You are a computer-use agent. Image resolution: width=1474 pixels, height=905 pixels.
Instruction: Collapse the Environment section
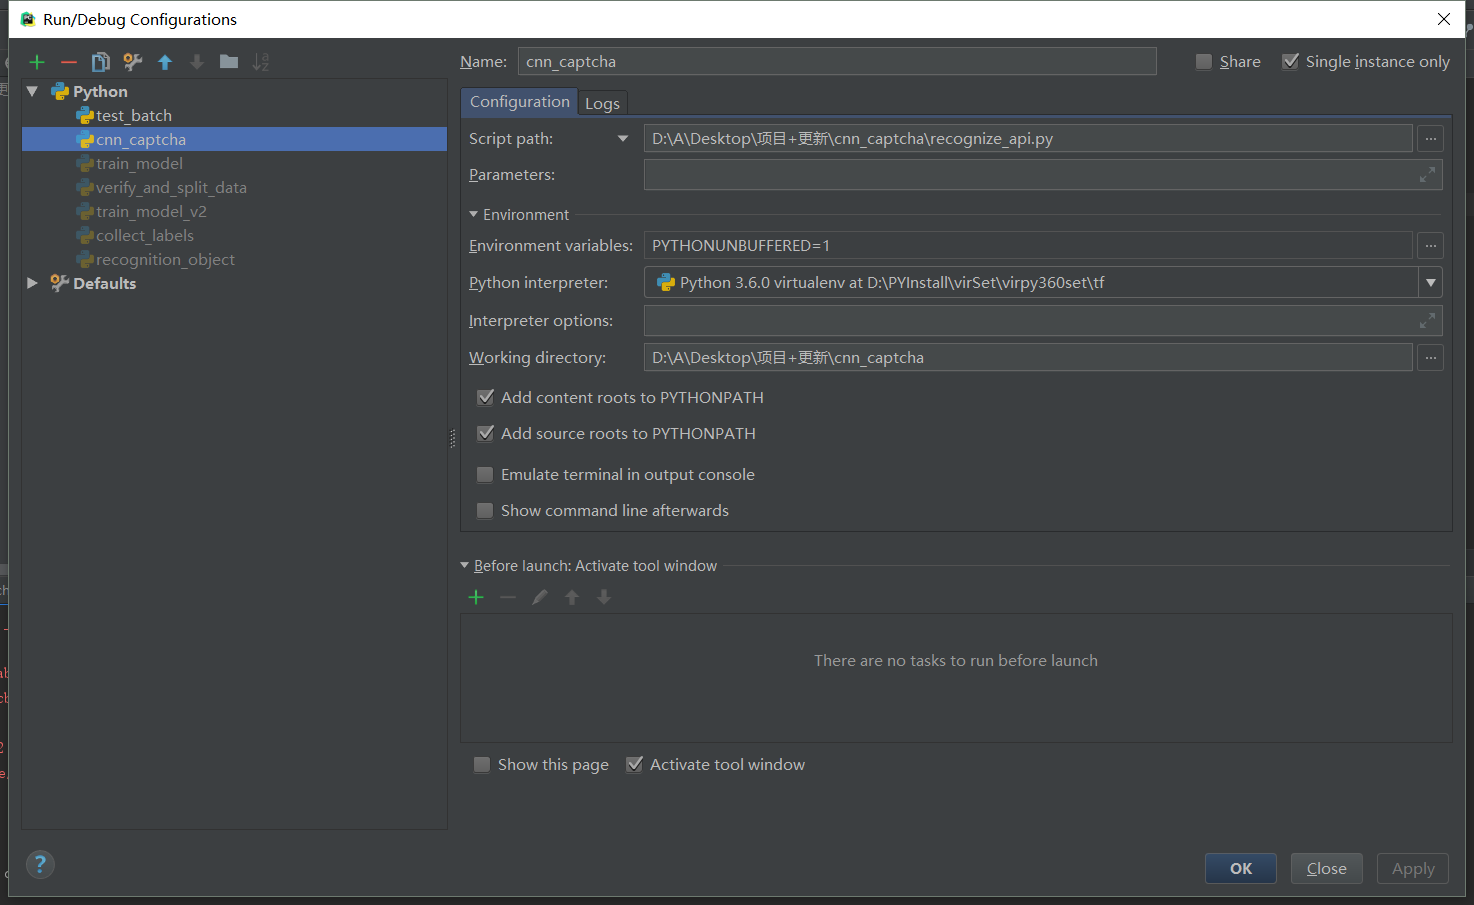point(473,214)
